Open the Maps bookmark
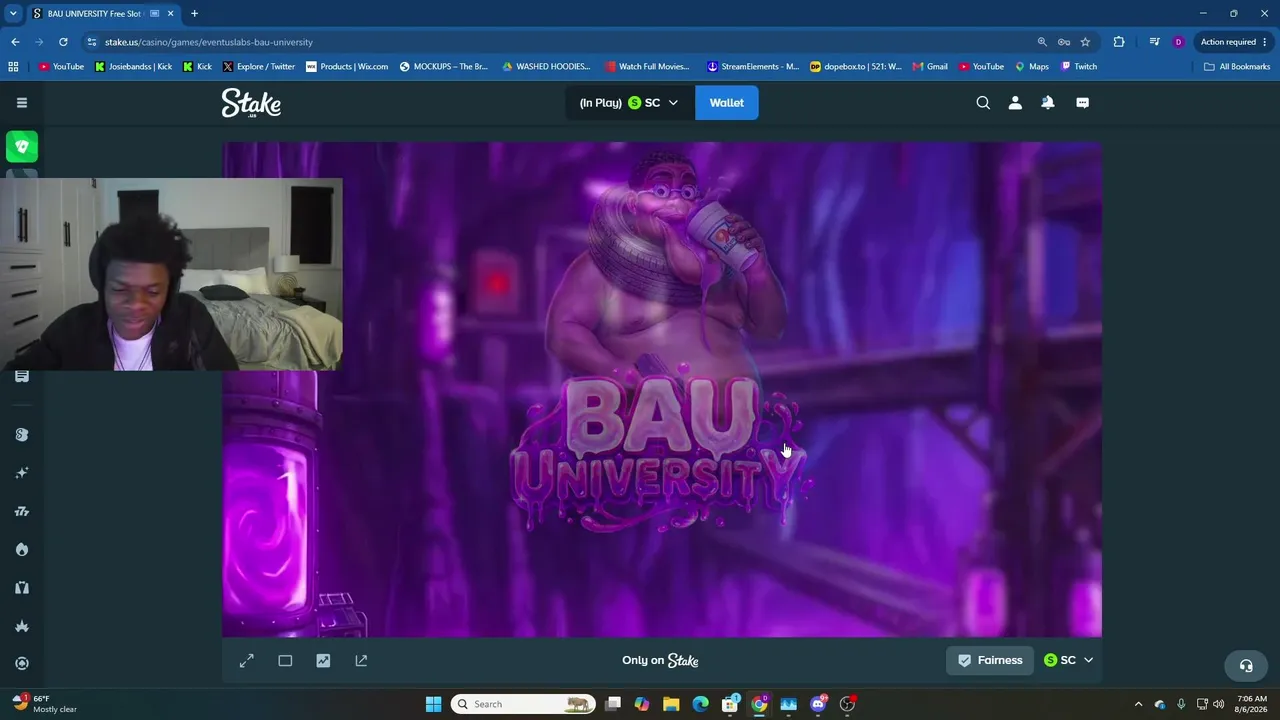Image resolution: width=1280 pixels, height=720 pixels. (x=1032, y=67)
